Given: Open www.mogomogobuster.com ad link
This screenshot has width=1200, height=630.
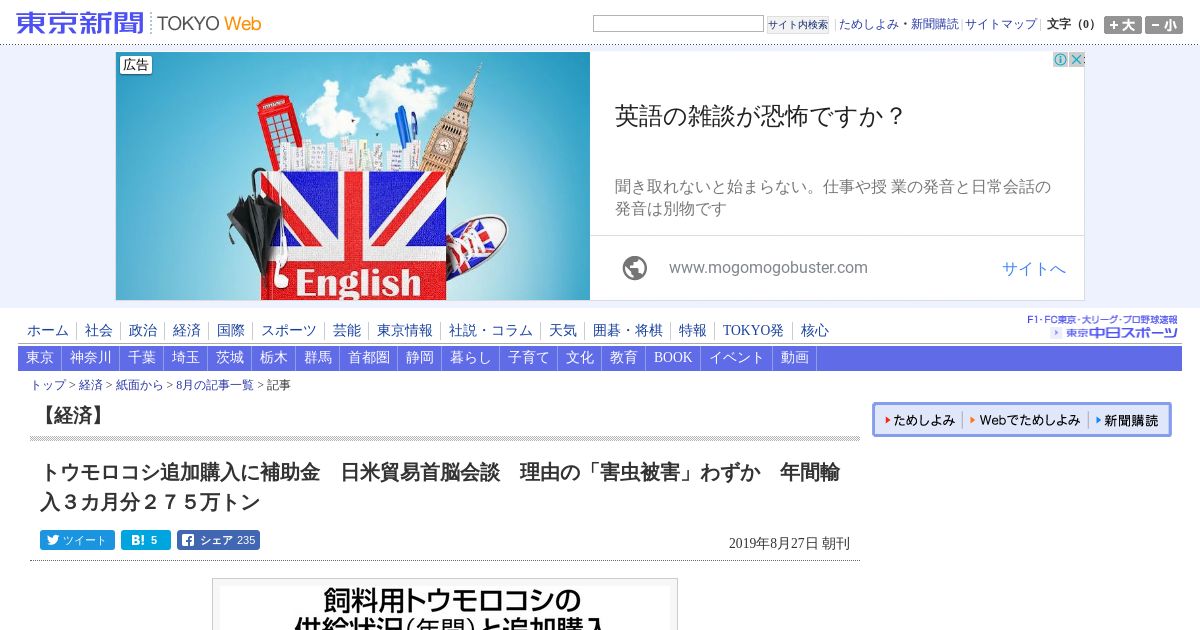Looking at the screenshot, I should pyautogui.click(x=768, y=268).
